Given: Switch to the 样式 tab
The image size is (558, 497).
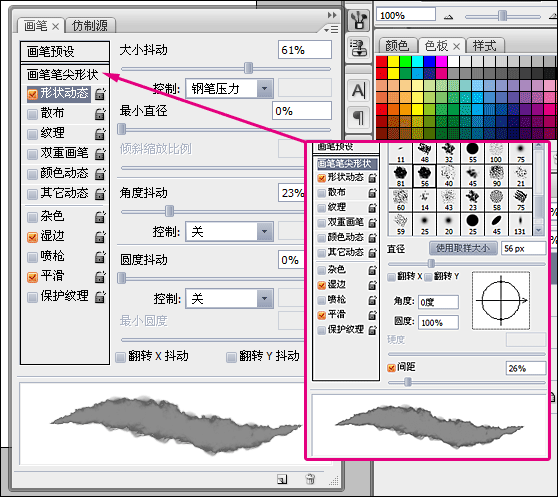Looking at the screenshot, I should point(484,46).
